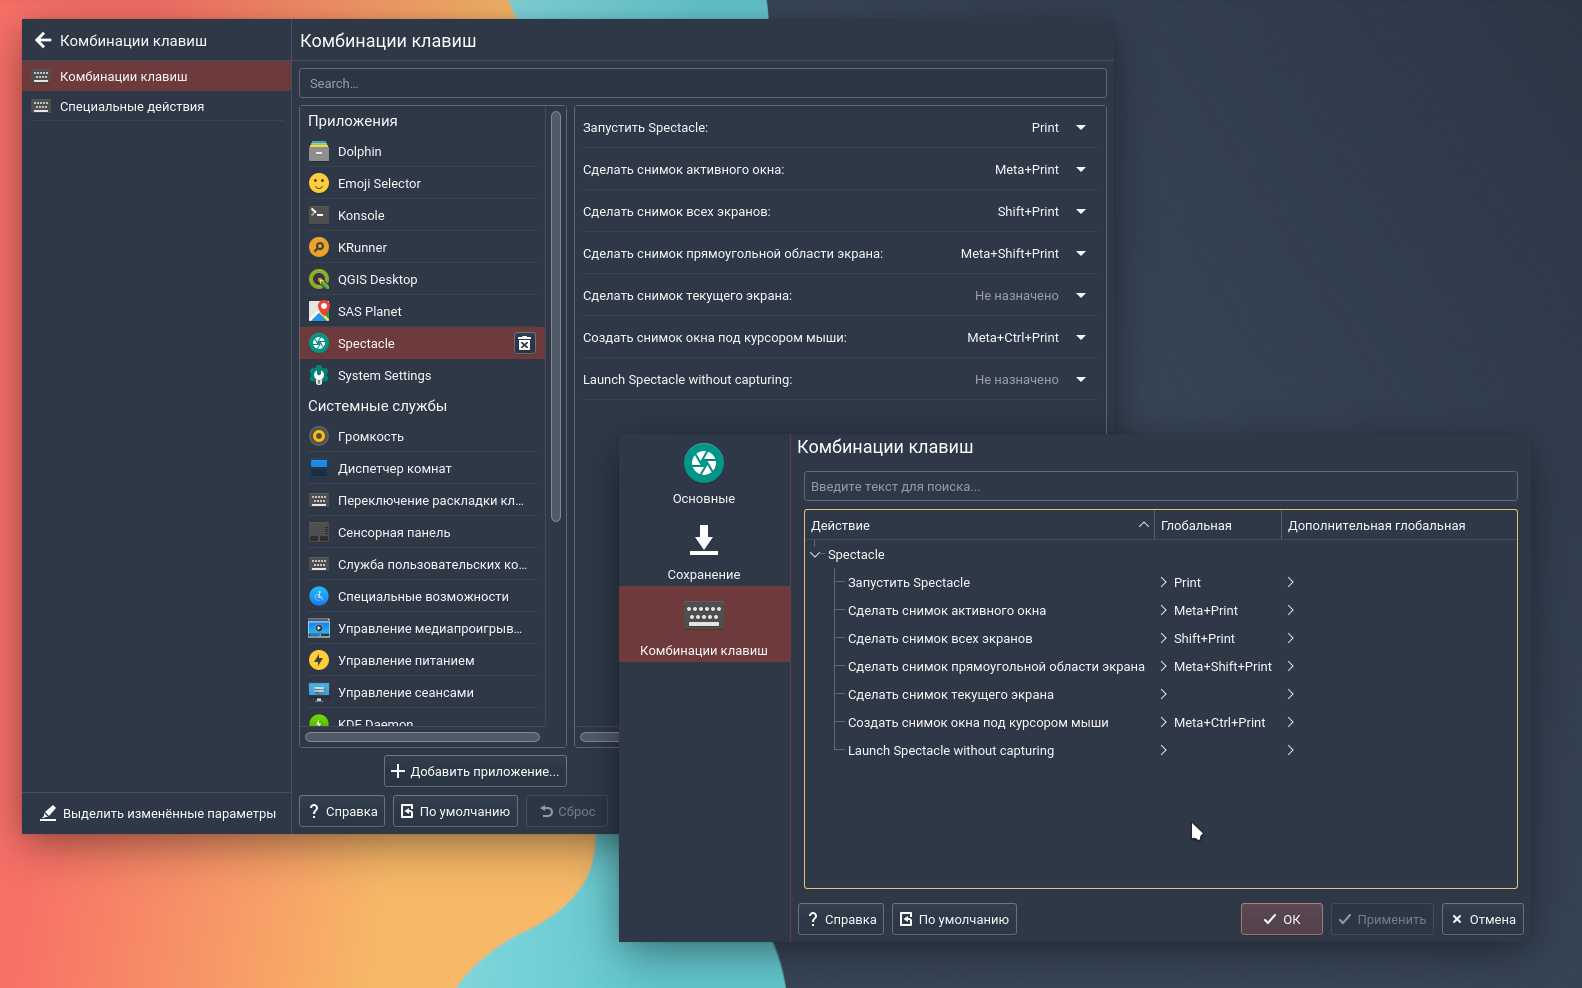The width and height of the screenshot is (1582, 988).
Task: Select the System Settings icon
Action: [x=319, y=375]
